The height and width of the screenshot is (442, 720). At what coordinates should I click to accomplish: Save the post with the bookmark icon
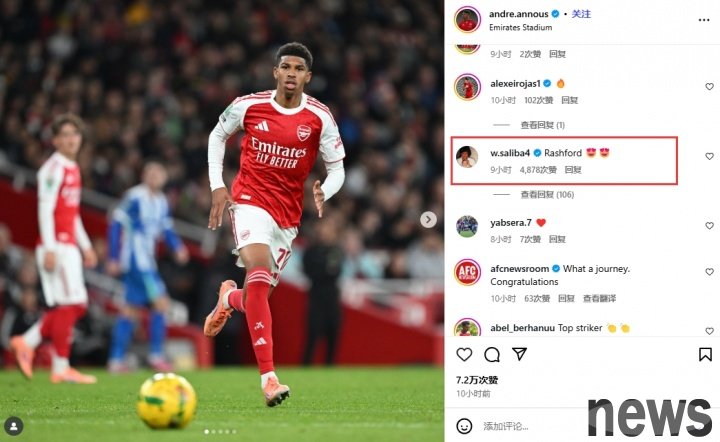click(705, 355)
